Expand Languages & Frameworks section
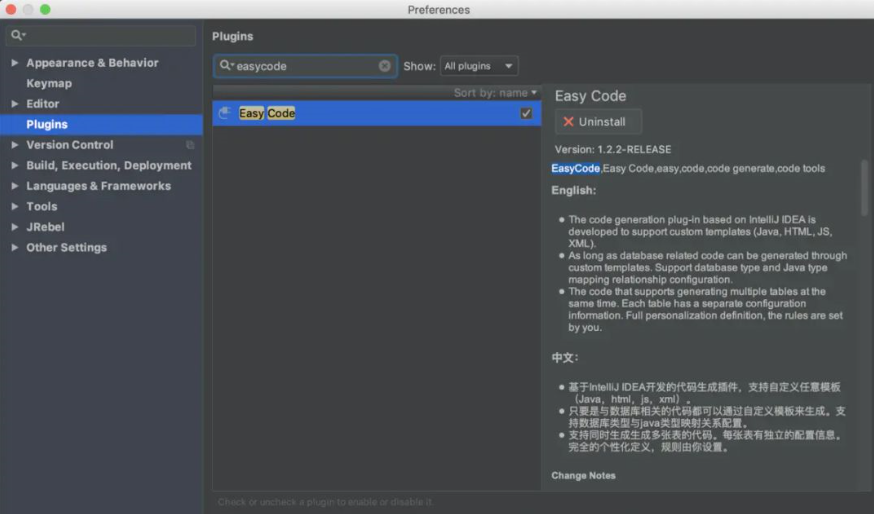The width and height of the screenshot is (874, 514). click(x=15, y=186)
